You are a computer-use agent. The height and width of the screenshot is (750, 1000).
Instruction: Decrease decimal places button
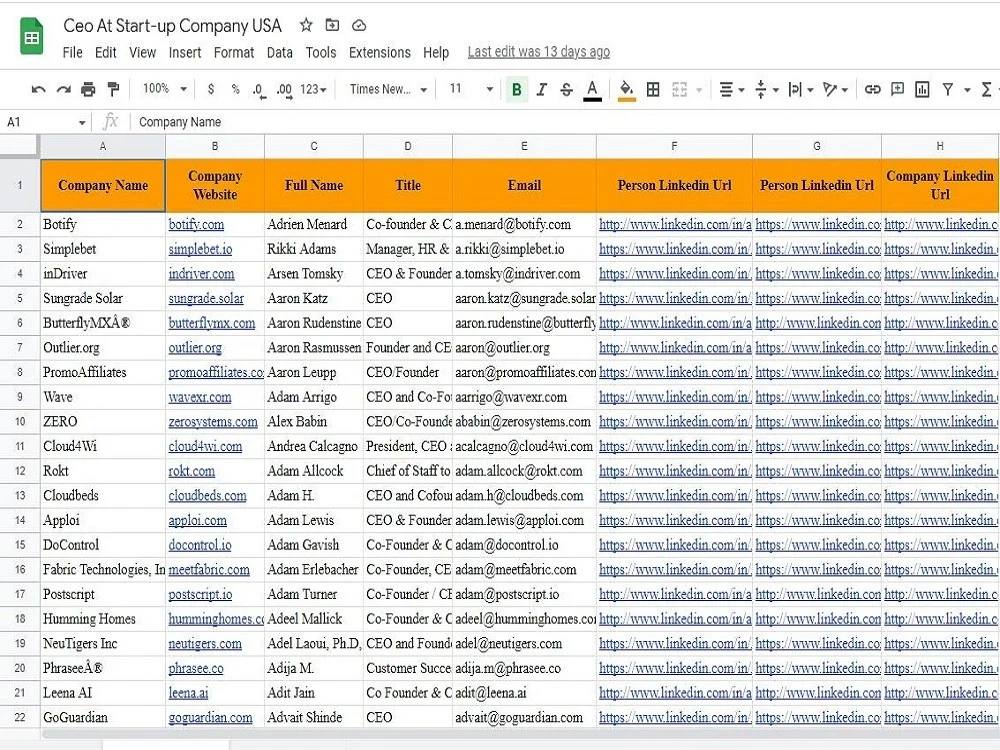click(x=258, y=90)
